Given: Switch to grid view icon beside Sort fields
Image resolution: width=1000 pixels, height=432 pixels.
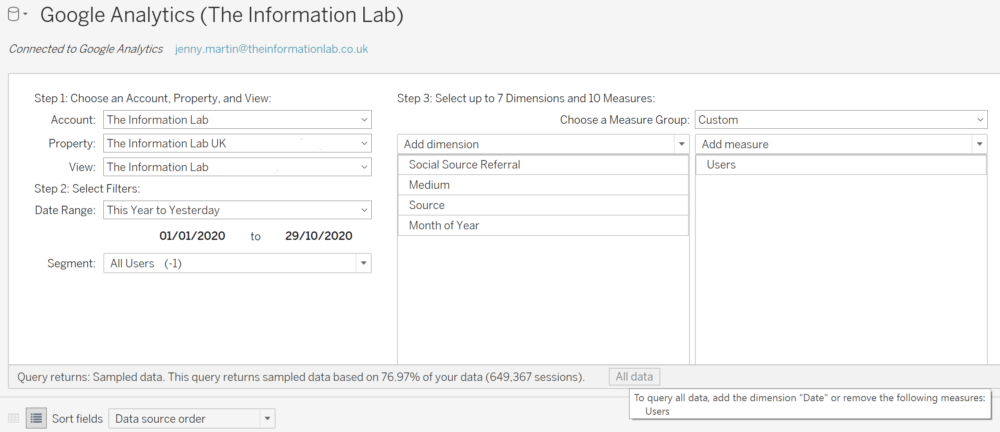Looking at the screenshot, I should tap(13, 419).
